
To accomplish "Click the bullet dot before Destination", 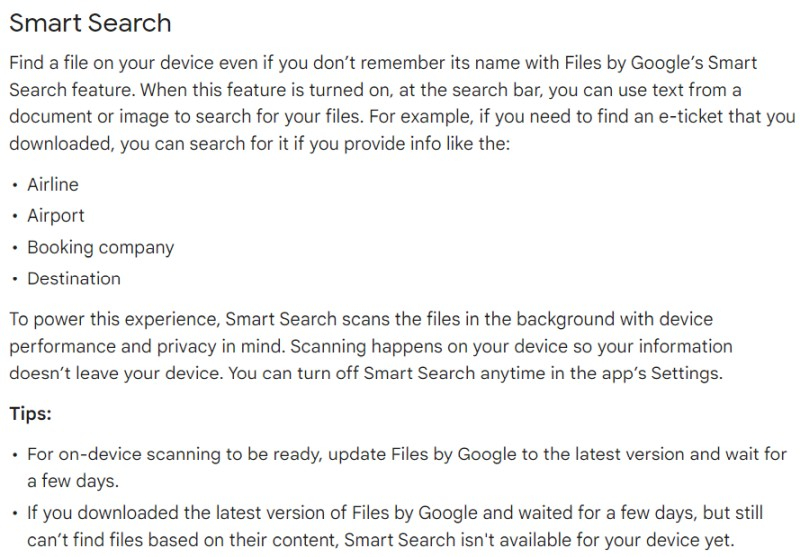I will pos(14,279).
